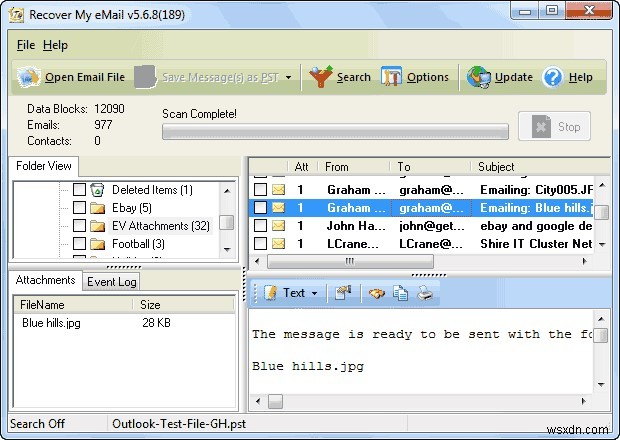Screen dimensions: 620x440
Task: Open Options via its tools icon
Action: (x=391, y=76)
